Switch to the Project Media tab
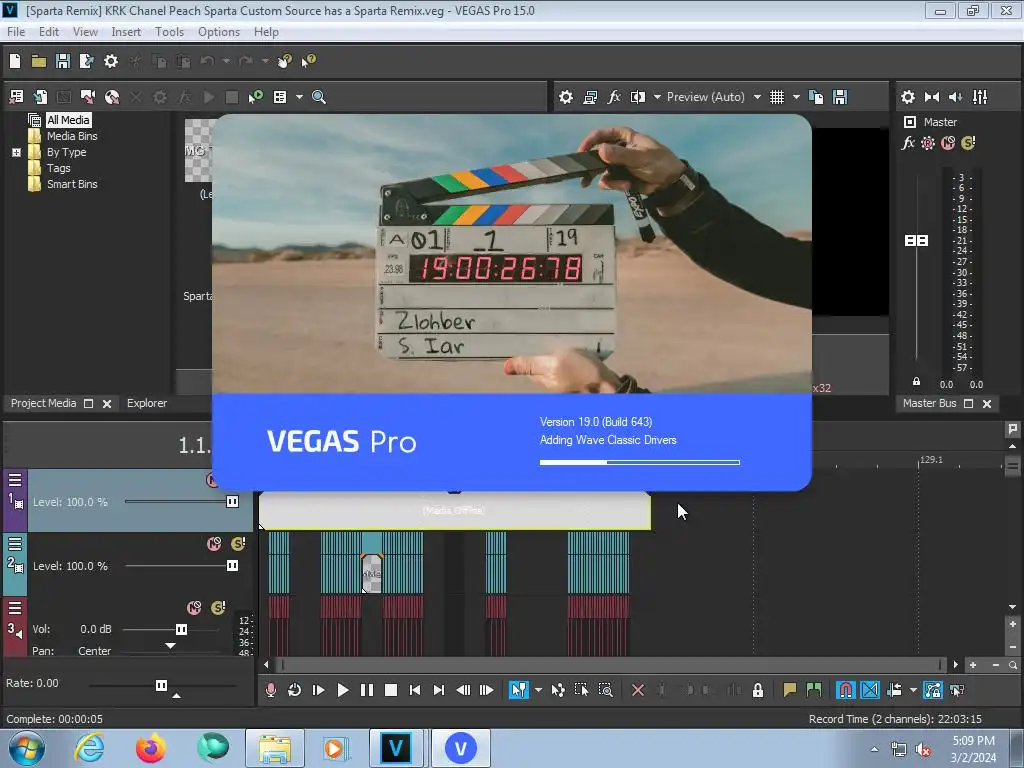1024x768 pixels. (x=43, y=404)
